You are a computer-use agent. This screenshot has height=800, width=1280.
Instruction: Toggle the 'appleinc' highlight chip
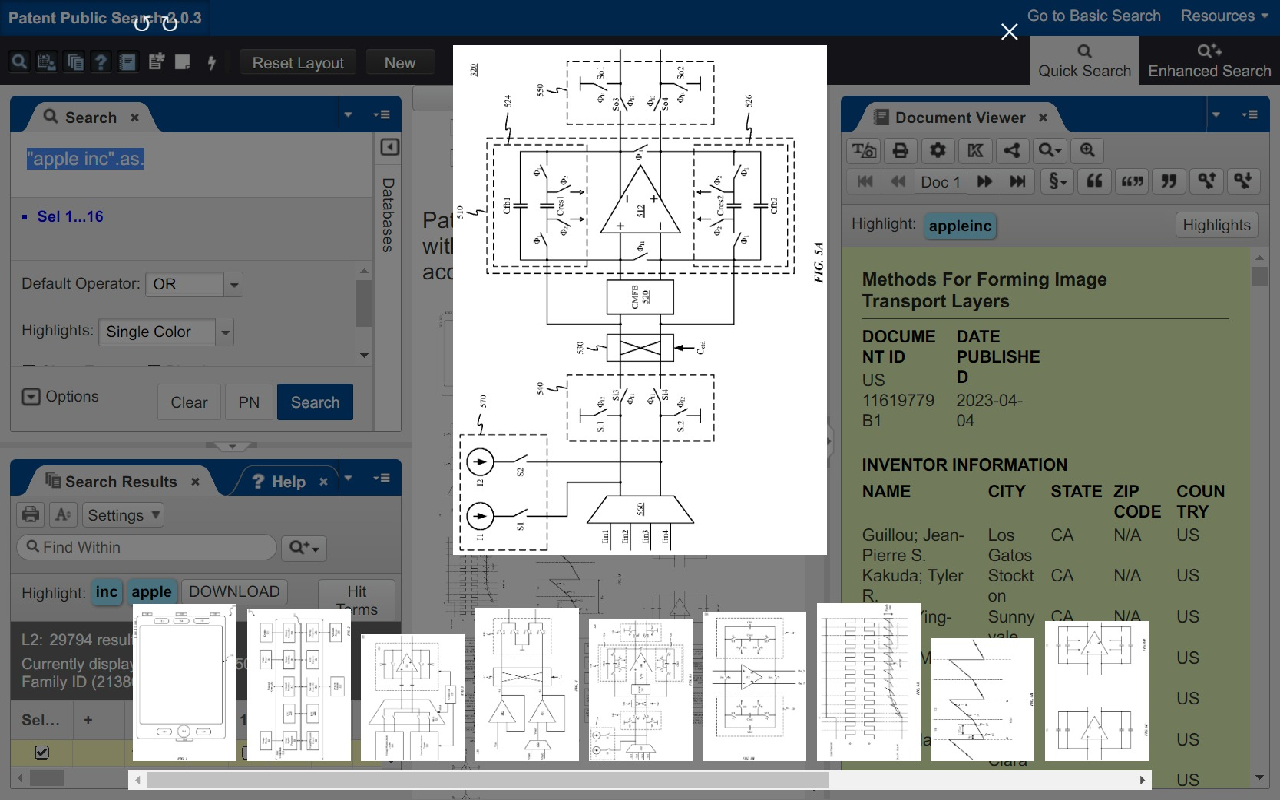960,226
